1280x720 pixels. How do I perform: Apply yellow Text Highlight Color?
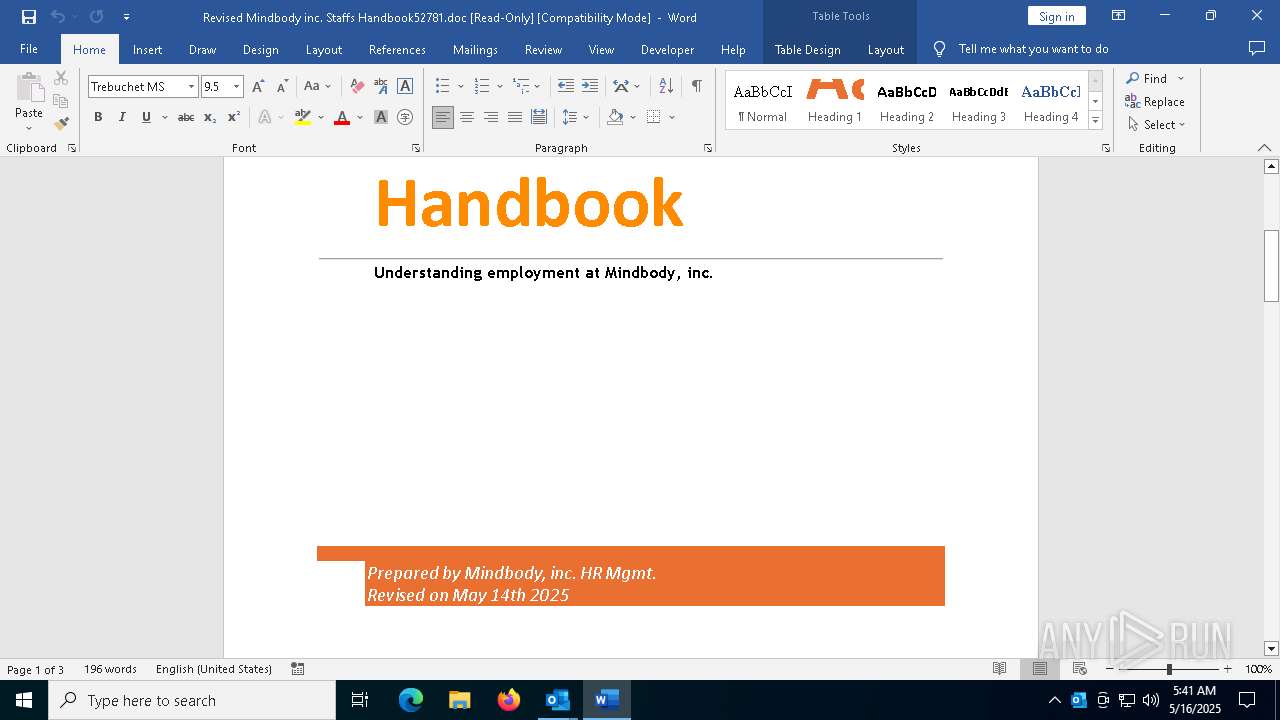point(303,117)
